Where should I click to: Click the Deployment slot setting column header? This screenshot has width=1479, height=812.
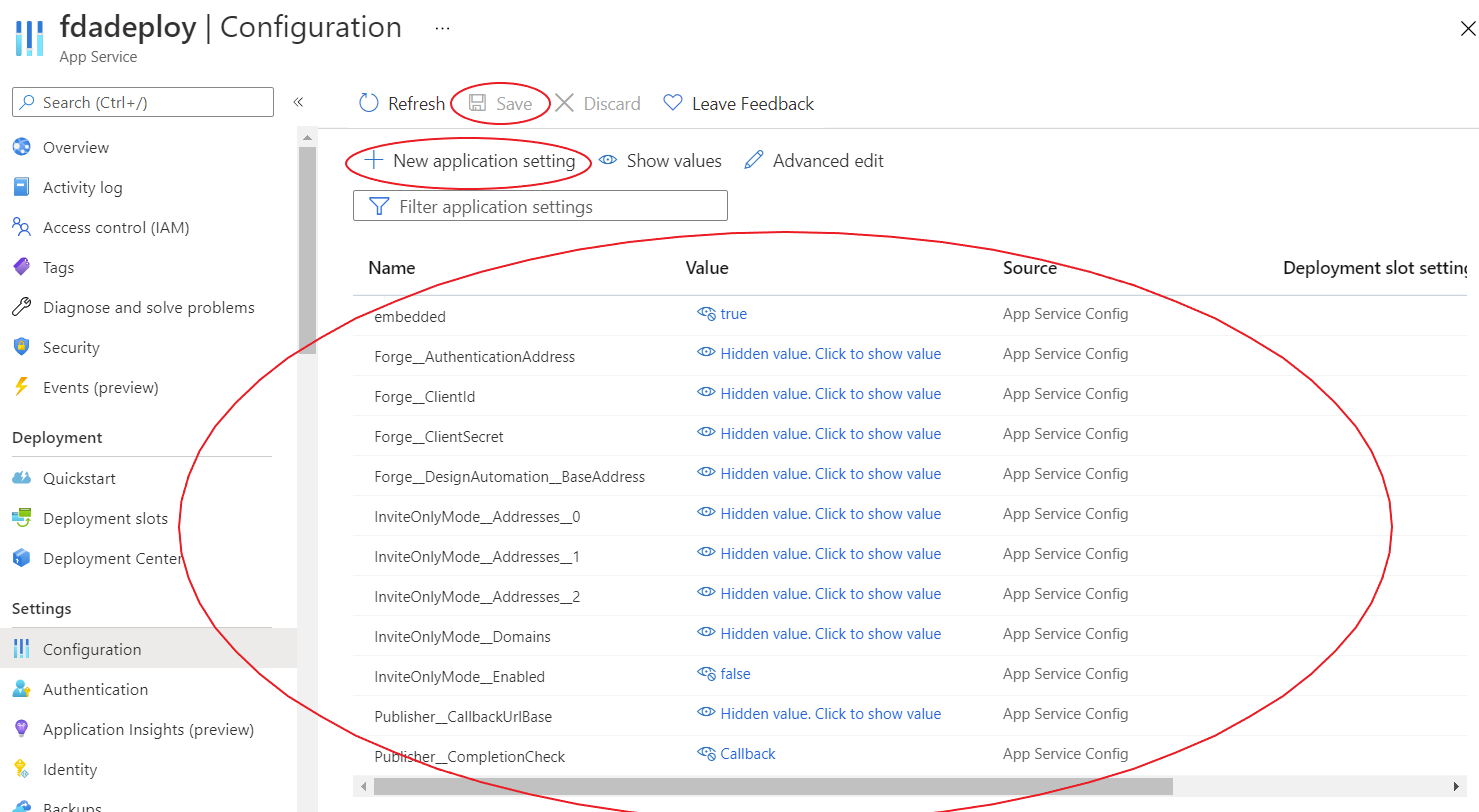tap(1375, 267)
